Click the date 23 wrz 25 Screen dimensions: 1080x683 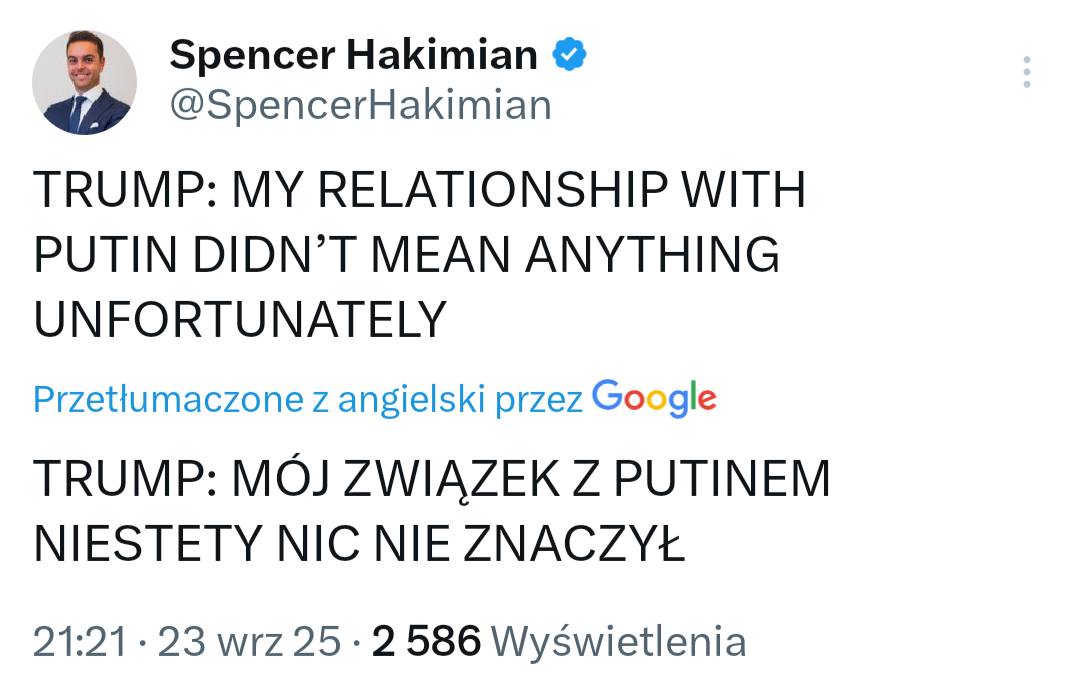coord(249,641)
